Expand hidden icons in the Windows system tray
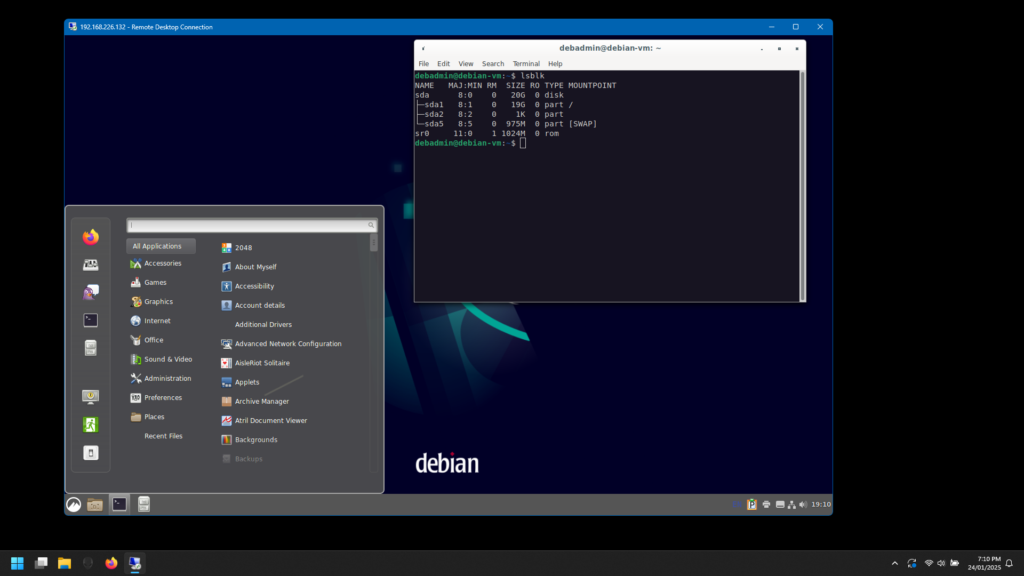Image resolution: width=1024 pixels, height=576 pixels. tap(895, 563)
